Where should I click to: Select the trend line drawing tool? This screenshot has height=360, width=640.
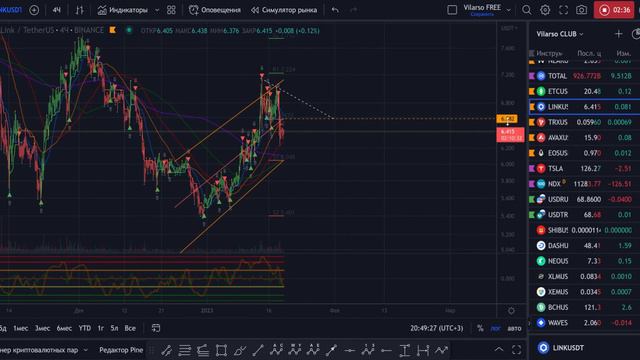258,350
